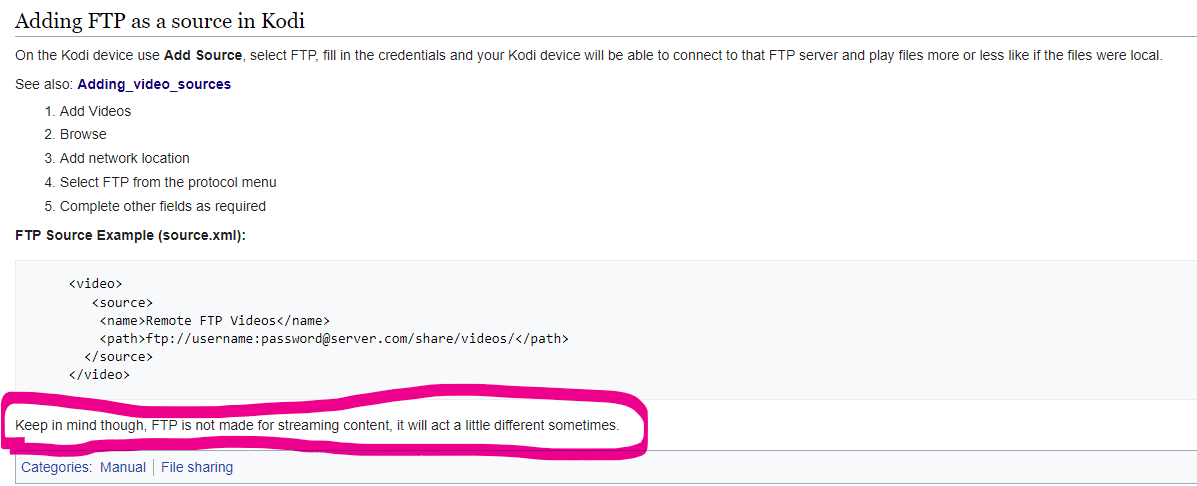Click the closing </source> tag in code
This screenshot has height=486, width=1197.
click(x=118, y=356)
